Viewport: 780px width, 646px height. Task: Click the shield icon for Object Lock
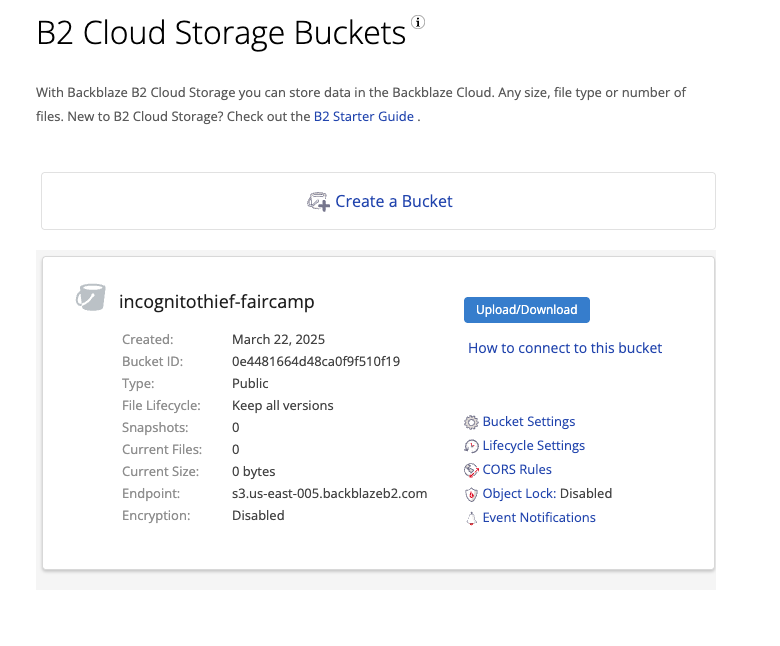[471, 494]
